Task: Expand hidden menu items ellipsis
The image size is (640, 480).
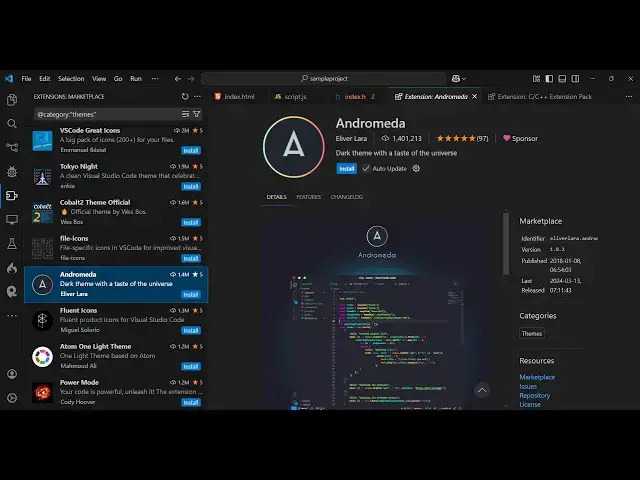Action: pyautogui.click(x=155, y=78)
